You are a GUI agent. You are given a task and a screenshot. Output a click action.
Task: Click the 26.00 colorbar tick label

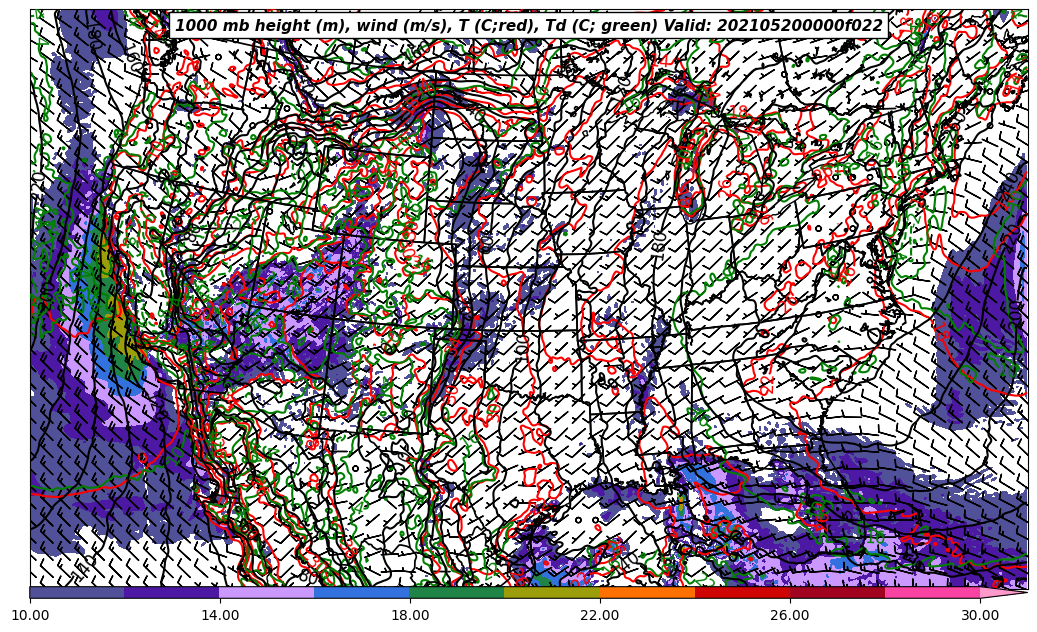tap(790, 615)
